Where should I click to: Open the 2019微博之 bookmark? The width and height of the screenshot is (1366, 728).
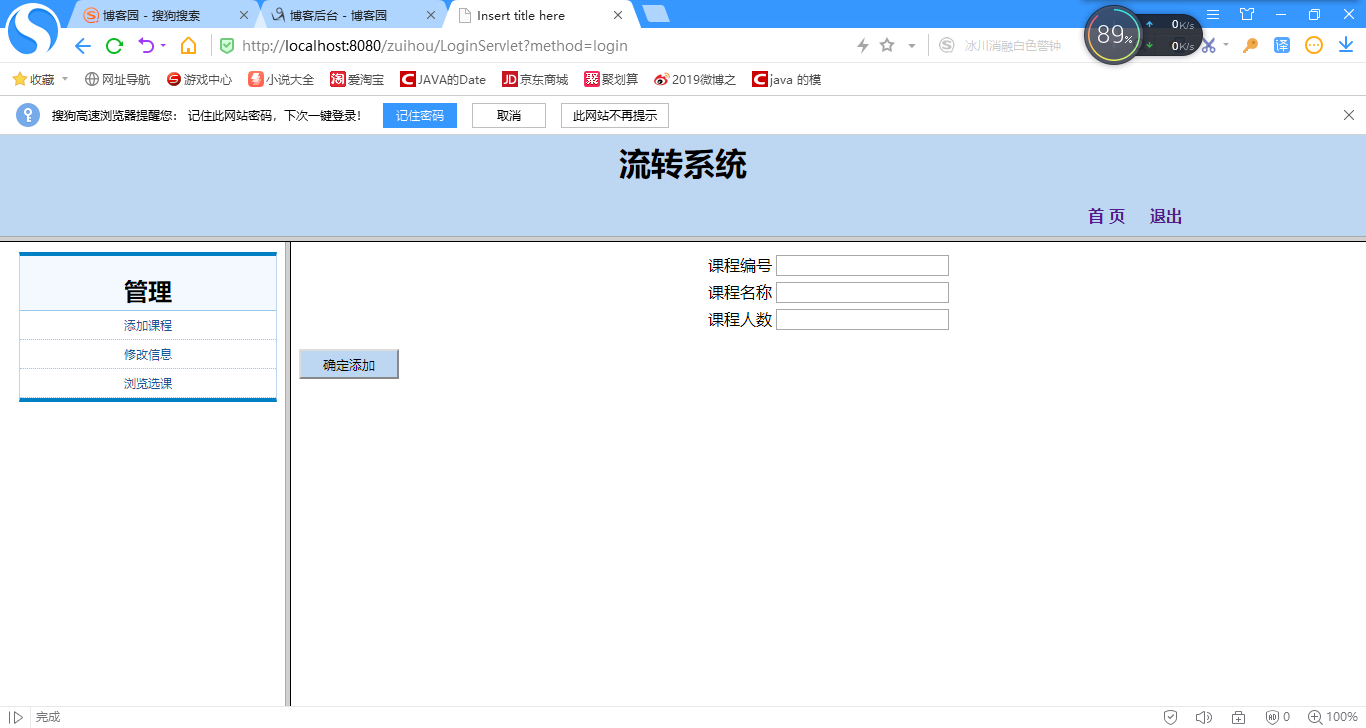[x=695, y=79]
